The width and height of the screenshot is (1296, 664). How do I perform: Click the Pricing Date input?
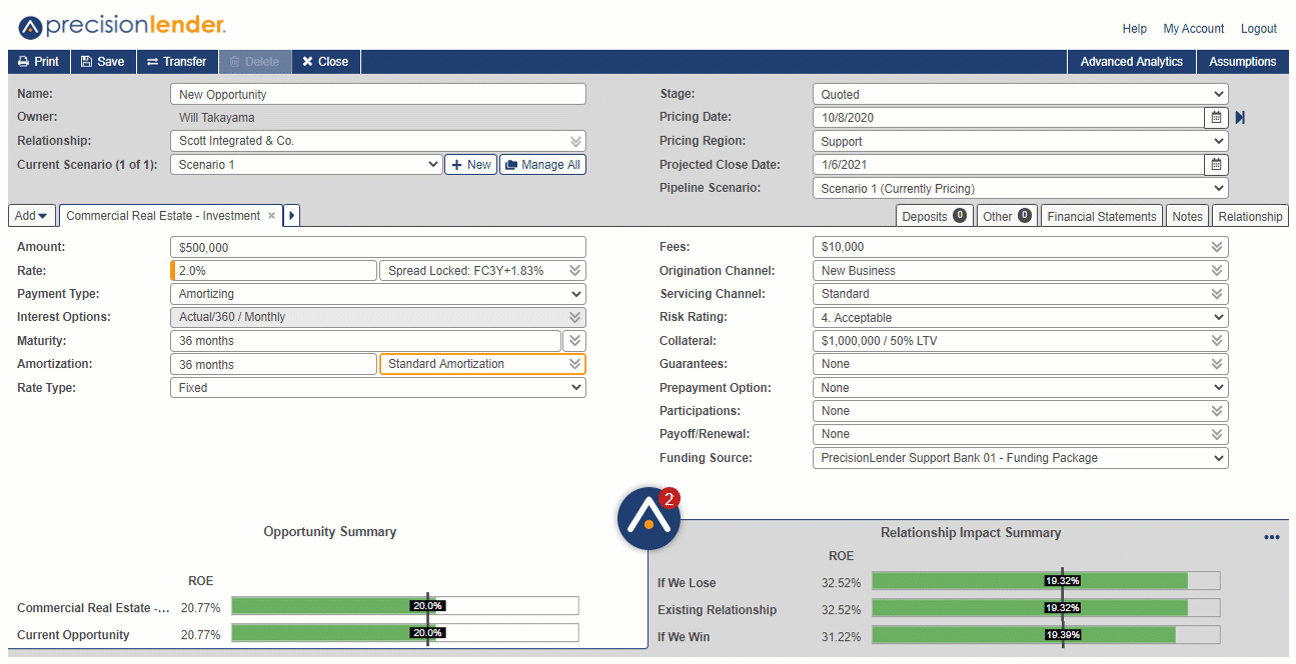pyautogui.click(x=1008, y=118)
